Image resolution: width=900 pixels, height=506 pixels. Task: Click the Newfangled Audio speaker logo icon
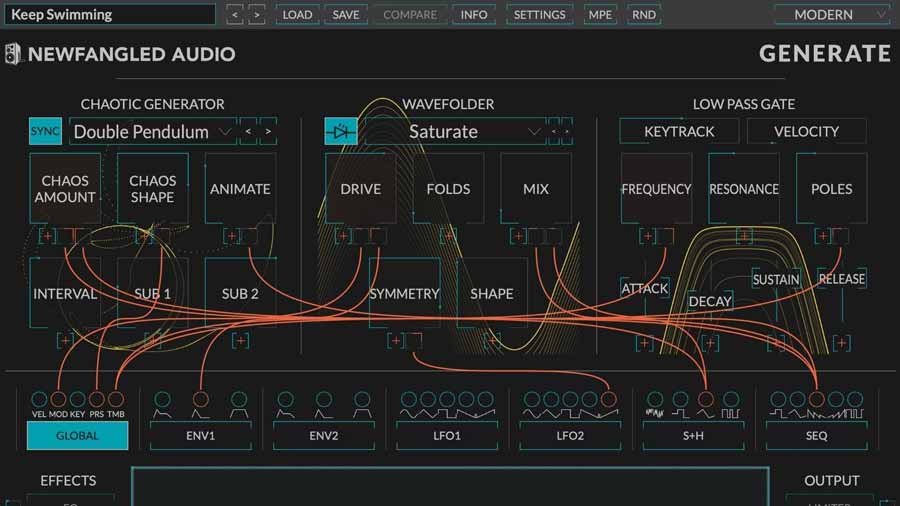coord(13,54)
